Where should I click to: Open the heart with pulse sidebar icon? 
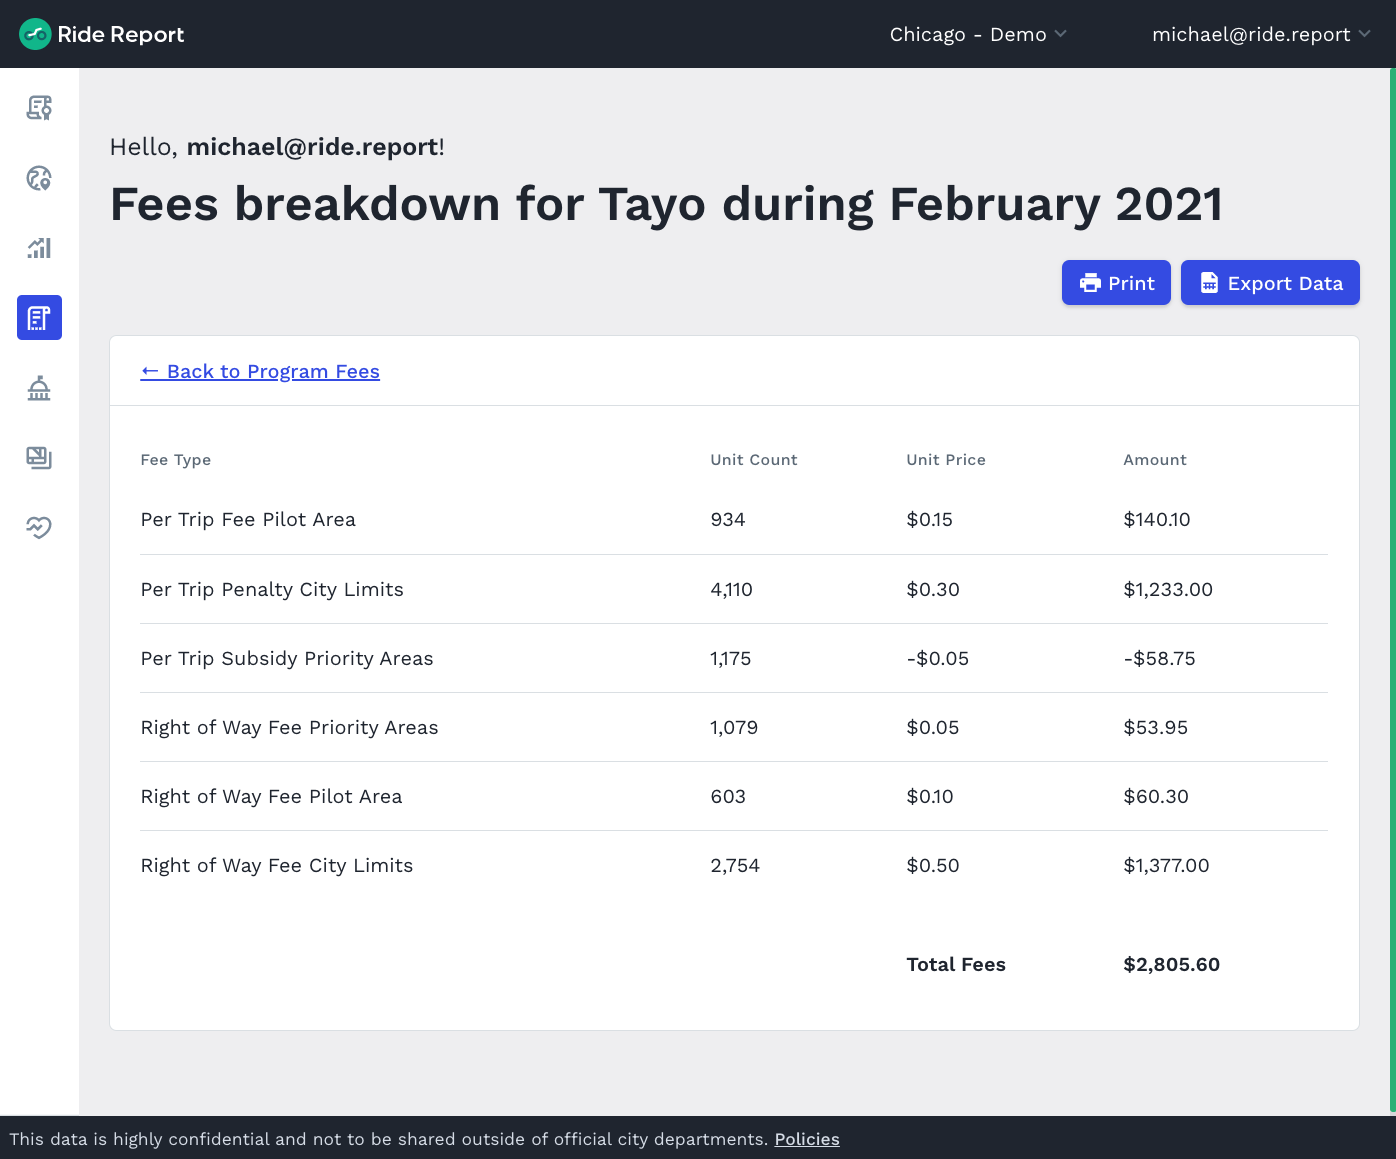(39, 527)
